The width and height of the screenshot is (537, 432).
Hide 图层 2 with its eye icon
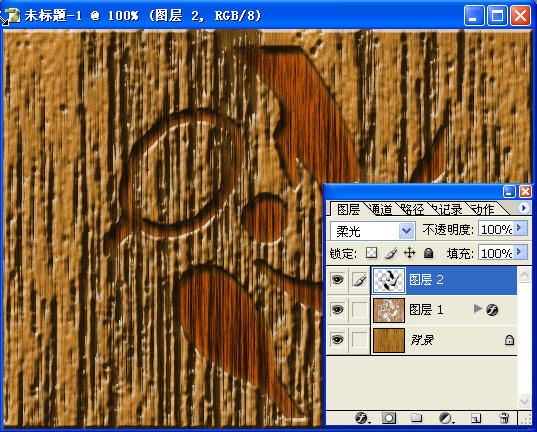(x=337, y=280)
